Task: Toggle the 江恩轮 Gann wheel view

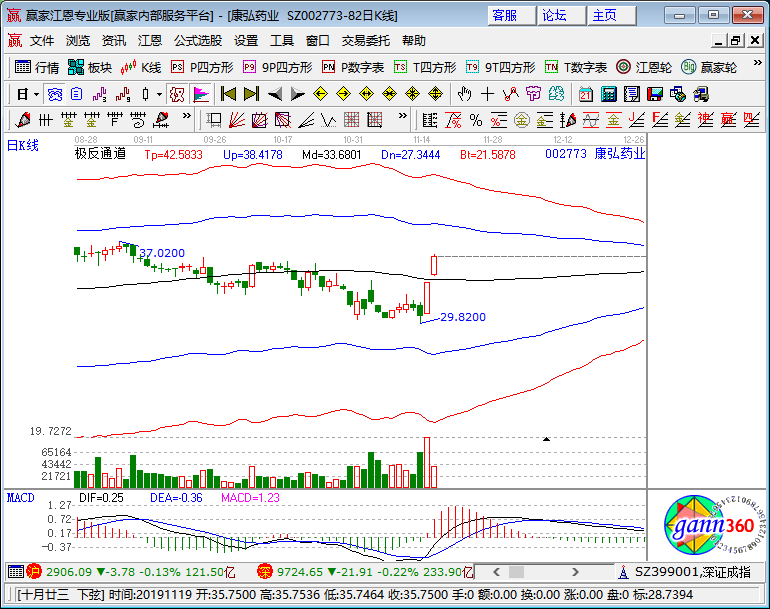Action: click(649, 67)
